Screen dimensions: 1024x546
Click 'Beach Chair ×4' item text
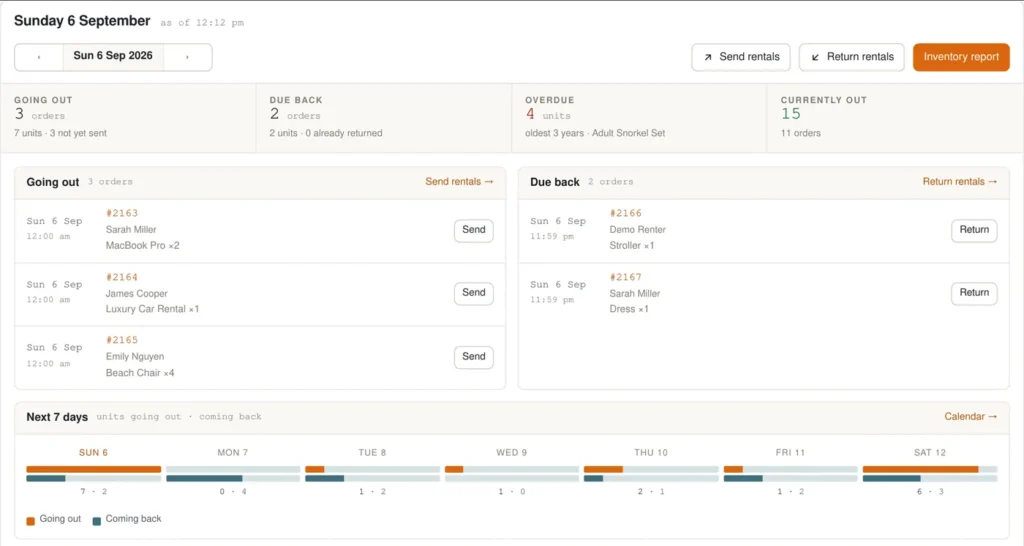click(140, 373)
